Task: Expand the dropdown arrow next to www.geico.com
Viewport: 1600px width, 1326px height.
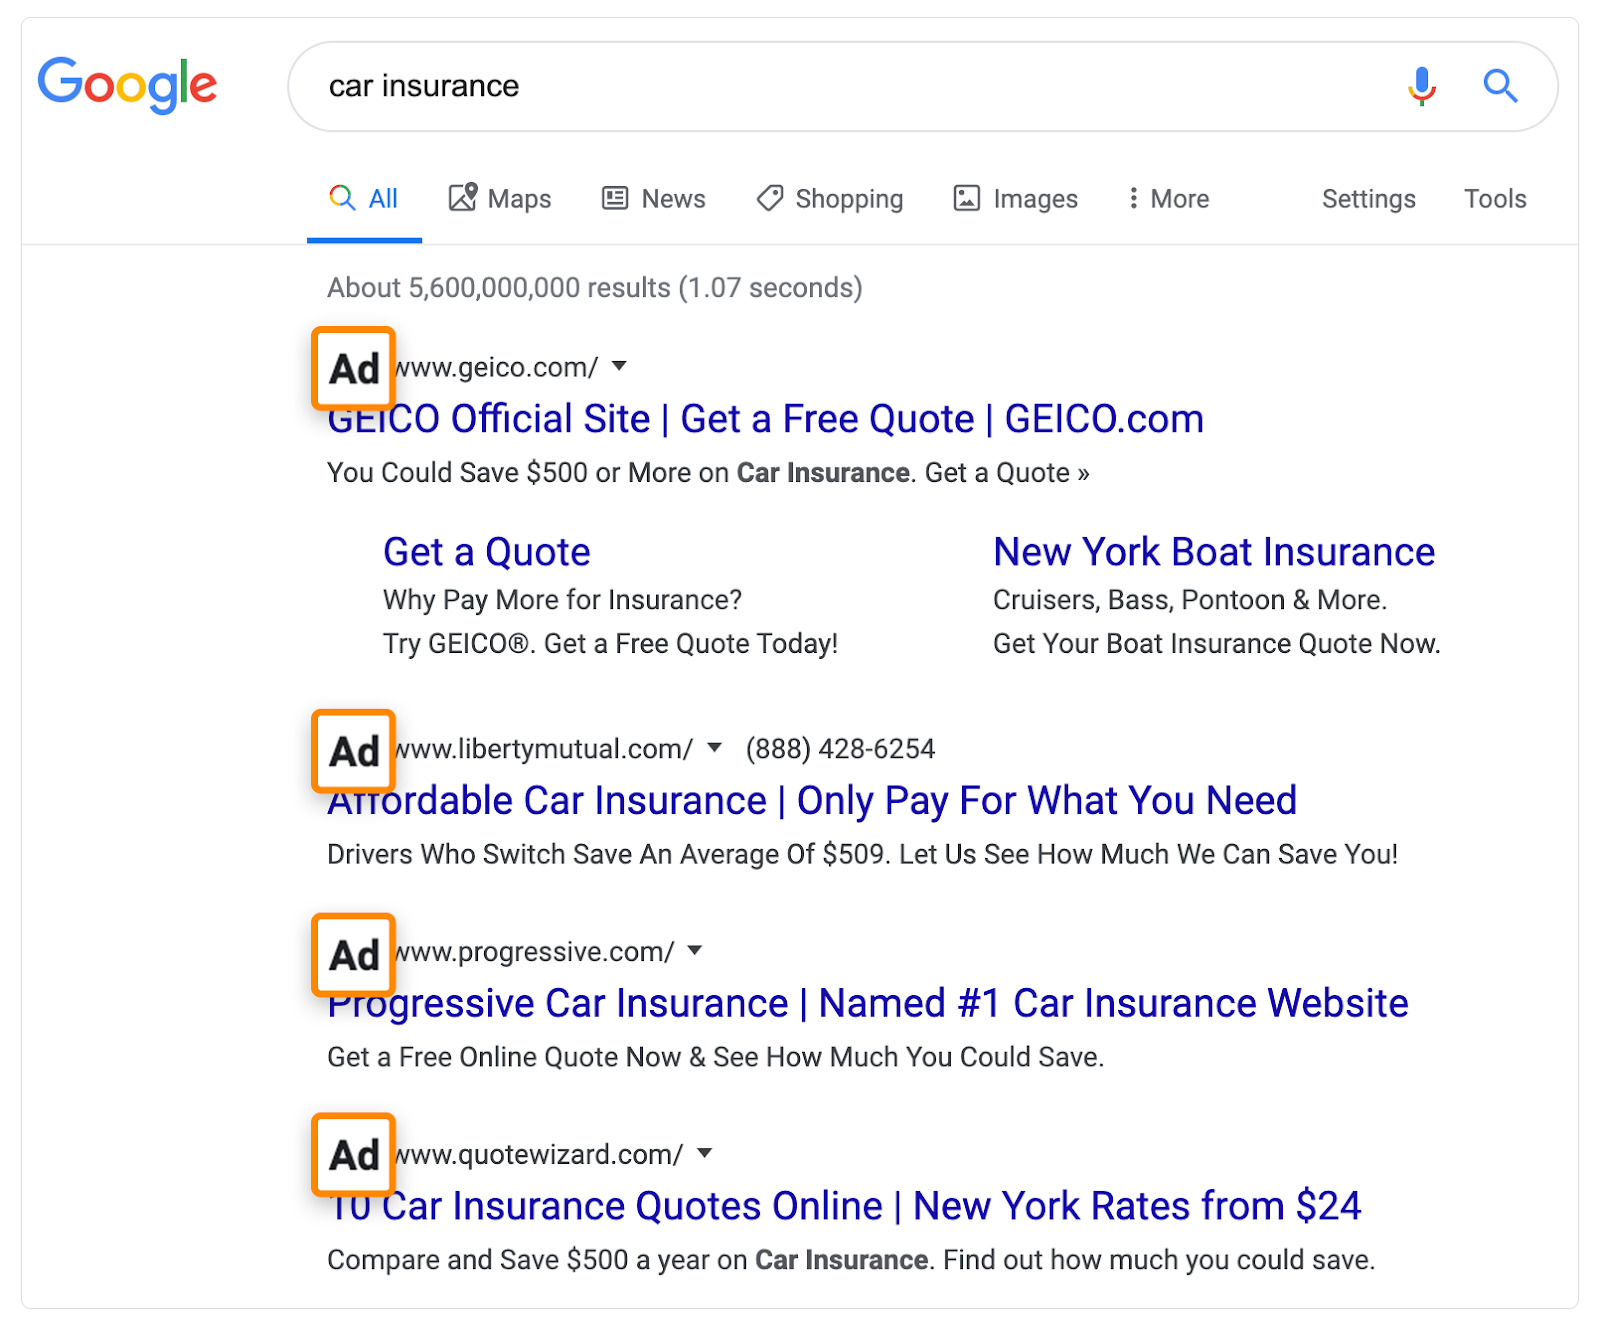Action: pyautogui.click(x=620, y=366)
